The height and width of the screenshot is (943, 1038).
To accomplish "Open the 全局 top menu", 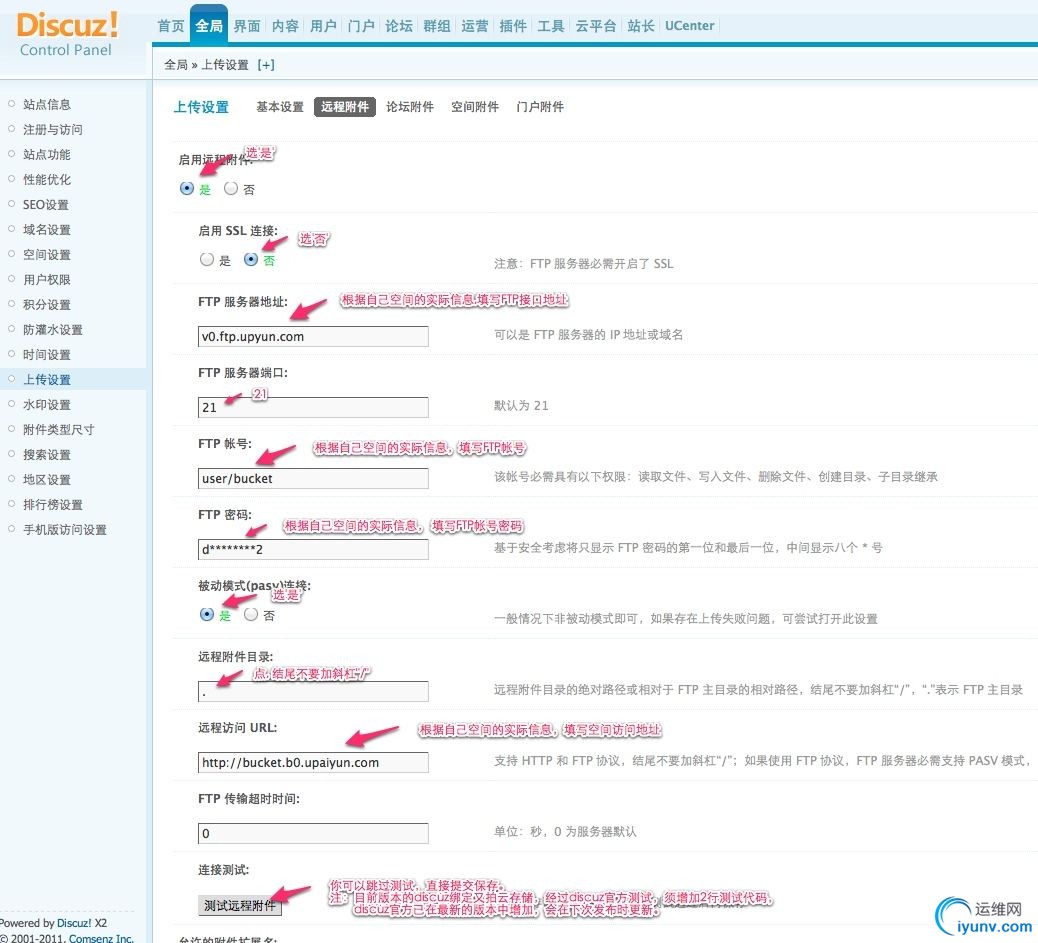I will pyautogui.click(x=209, y=26).
